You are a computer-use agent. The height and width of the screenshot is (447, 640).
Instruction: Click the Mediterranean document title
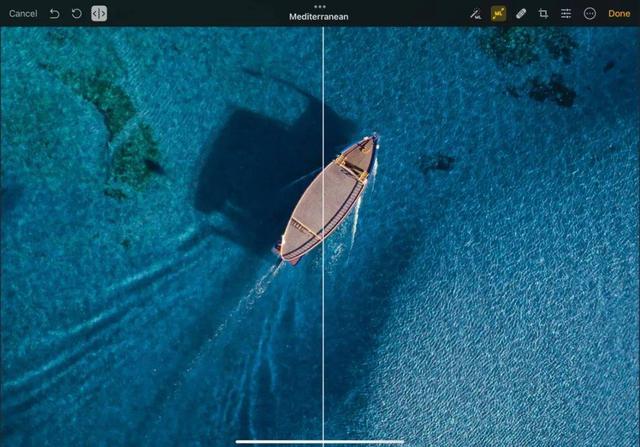[x=319, y=17]
